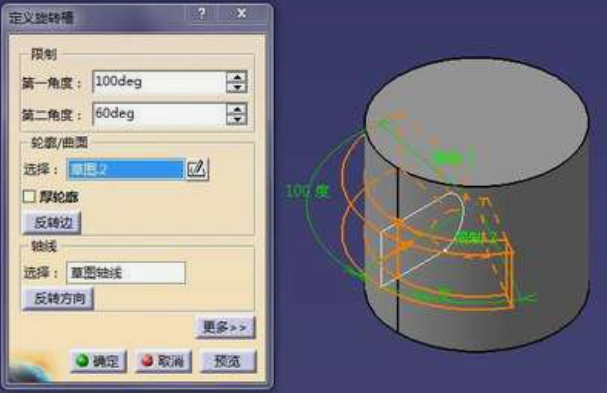Click the help question mark in title bar
Screen dimensions: 607x393
[201, 14]
